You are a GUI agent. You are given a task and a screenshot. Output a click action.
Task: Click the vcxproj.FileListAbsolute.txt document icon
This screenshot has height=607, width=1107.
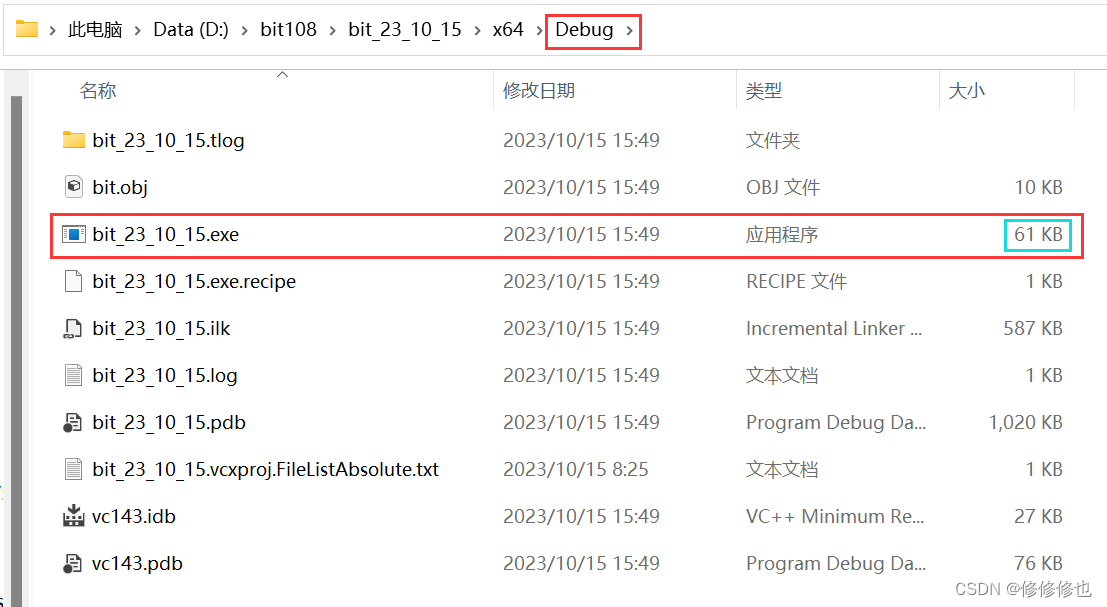73,469
